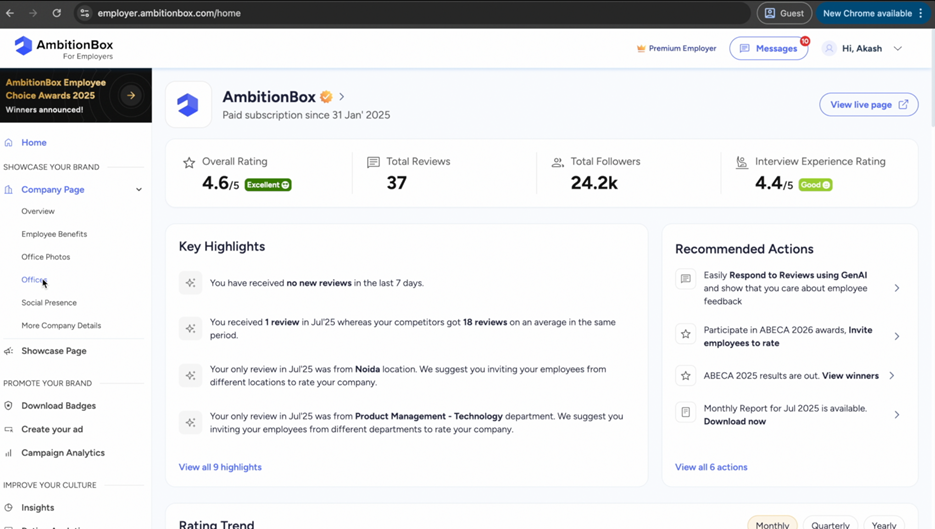Collapse the Company Page sidebar section

[139, 190]
